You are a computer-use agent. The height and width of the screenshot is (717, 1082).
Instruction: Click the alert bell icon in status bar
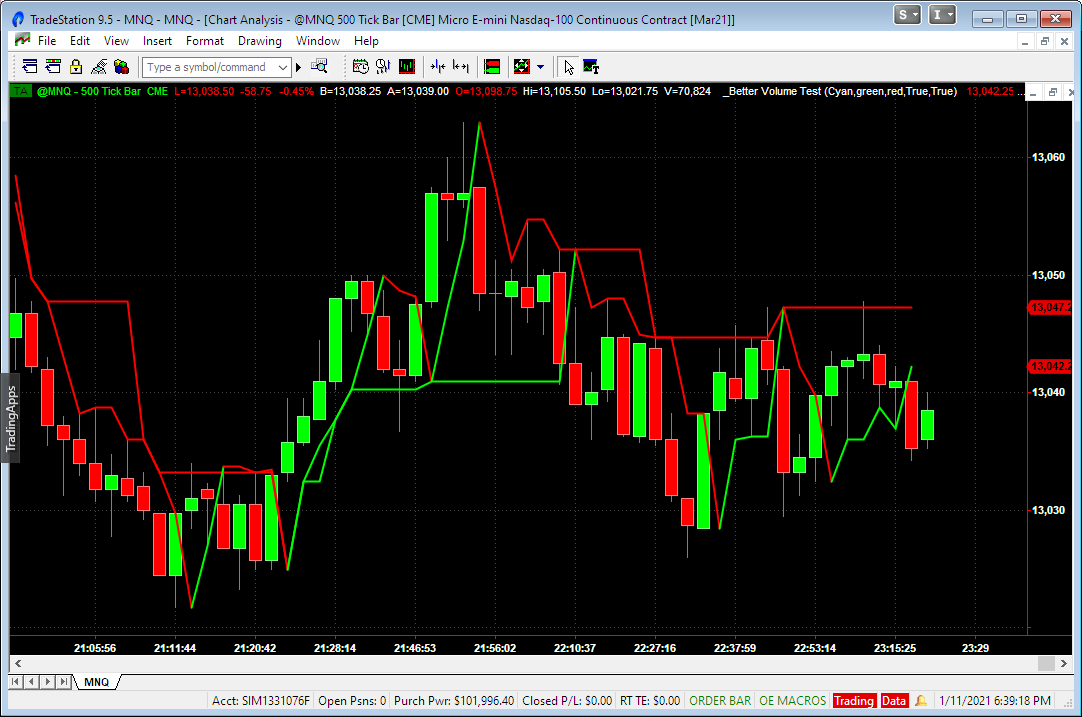pos(921,700)
